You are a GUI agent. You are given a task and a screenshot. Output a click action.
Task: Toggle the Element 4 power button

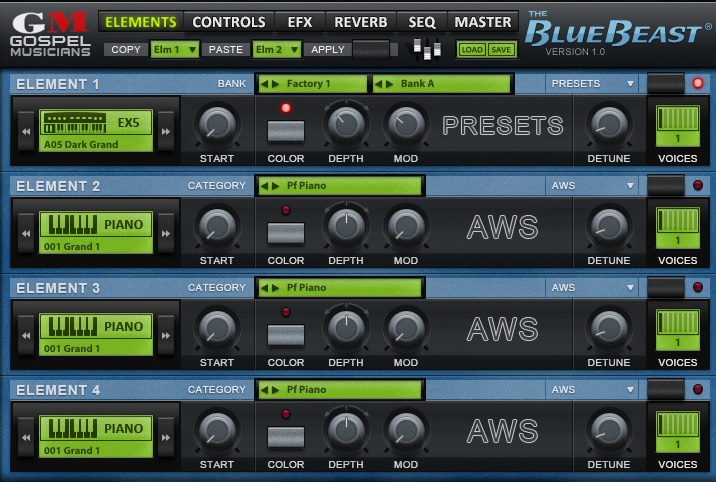point(666,389)
